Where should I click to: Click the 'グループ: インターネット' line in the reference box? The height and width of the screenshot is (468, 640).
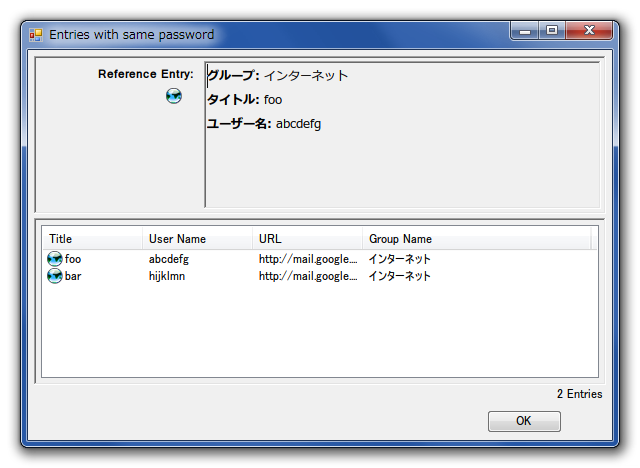point(278,75)
